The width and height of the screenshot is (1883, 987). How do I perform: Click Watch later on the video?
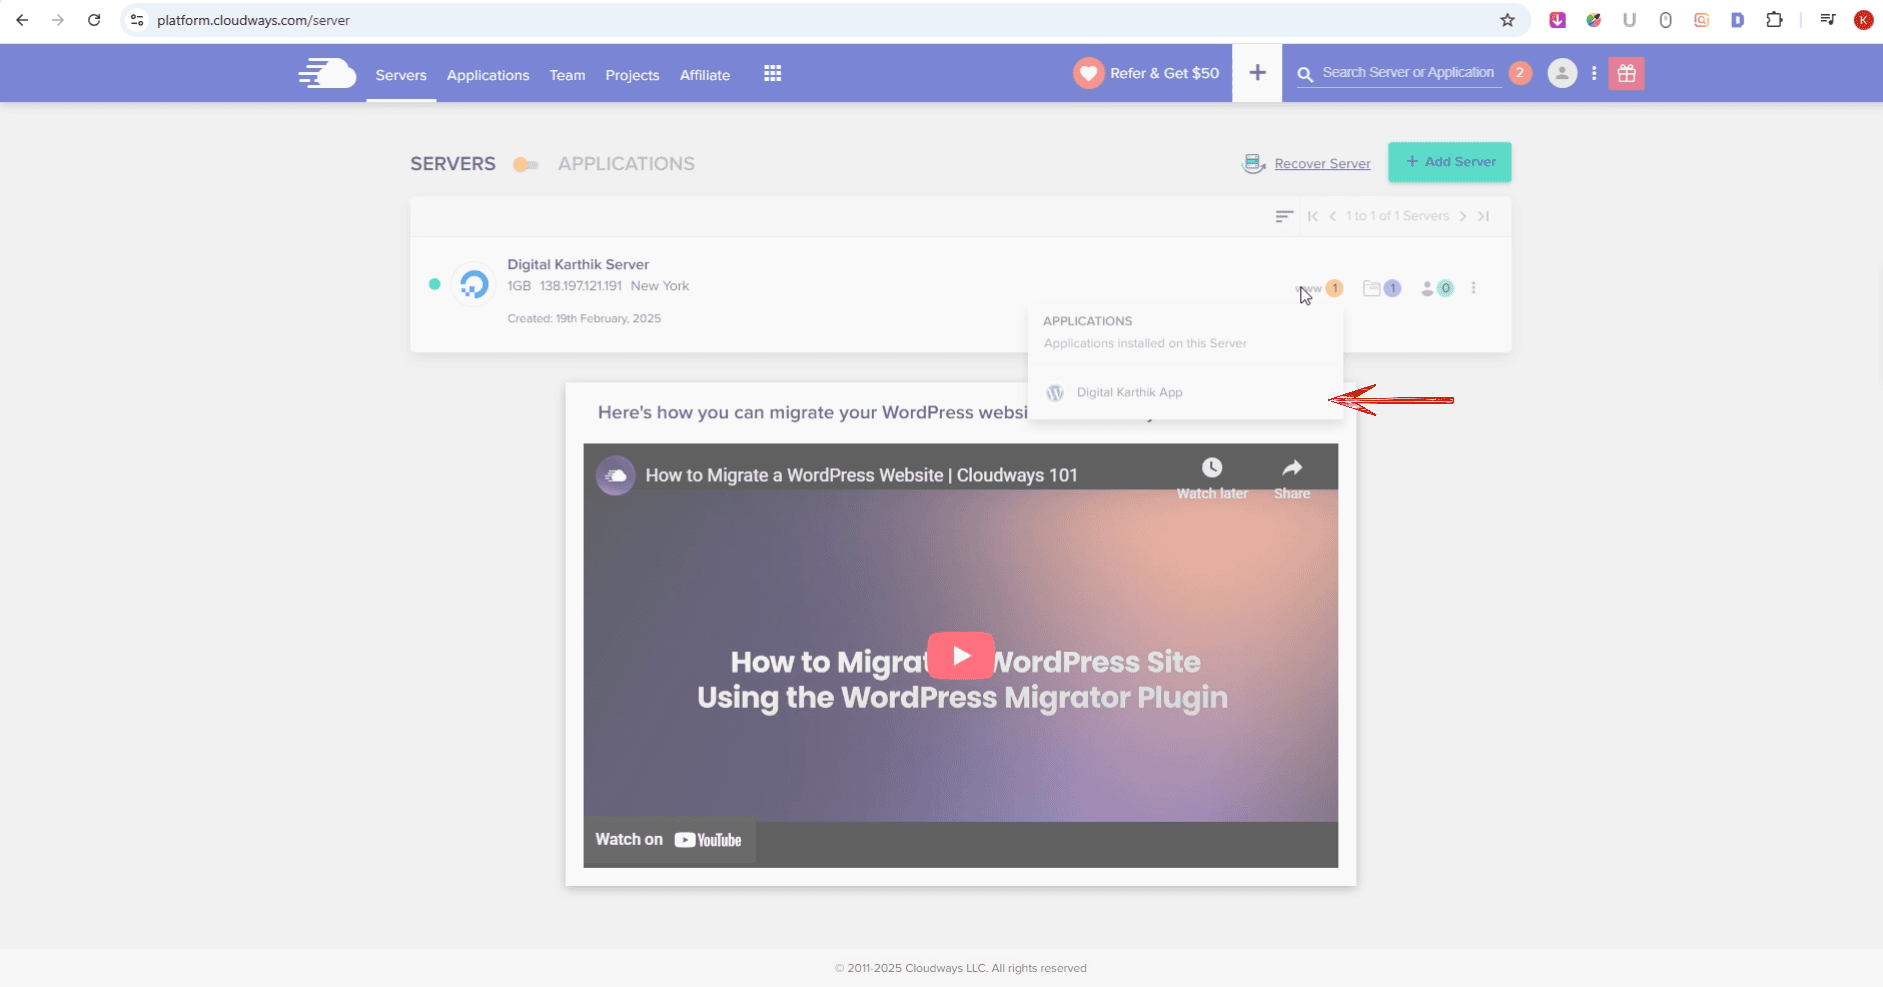pyautogui.click(x=1212, y=479)
